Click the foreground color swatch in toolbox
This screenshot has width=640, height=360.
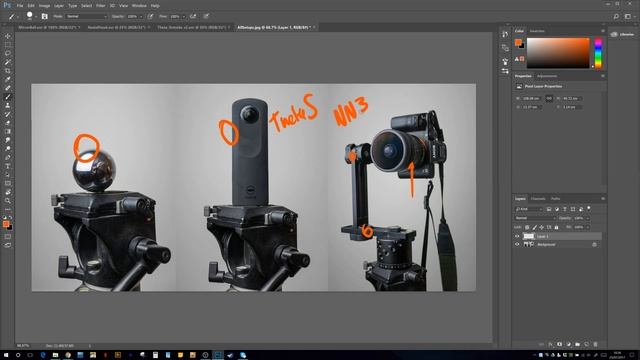(6, 224)
